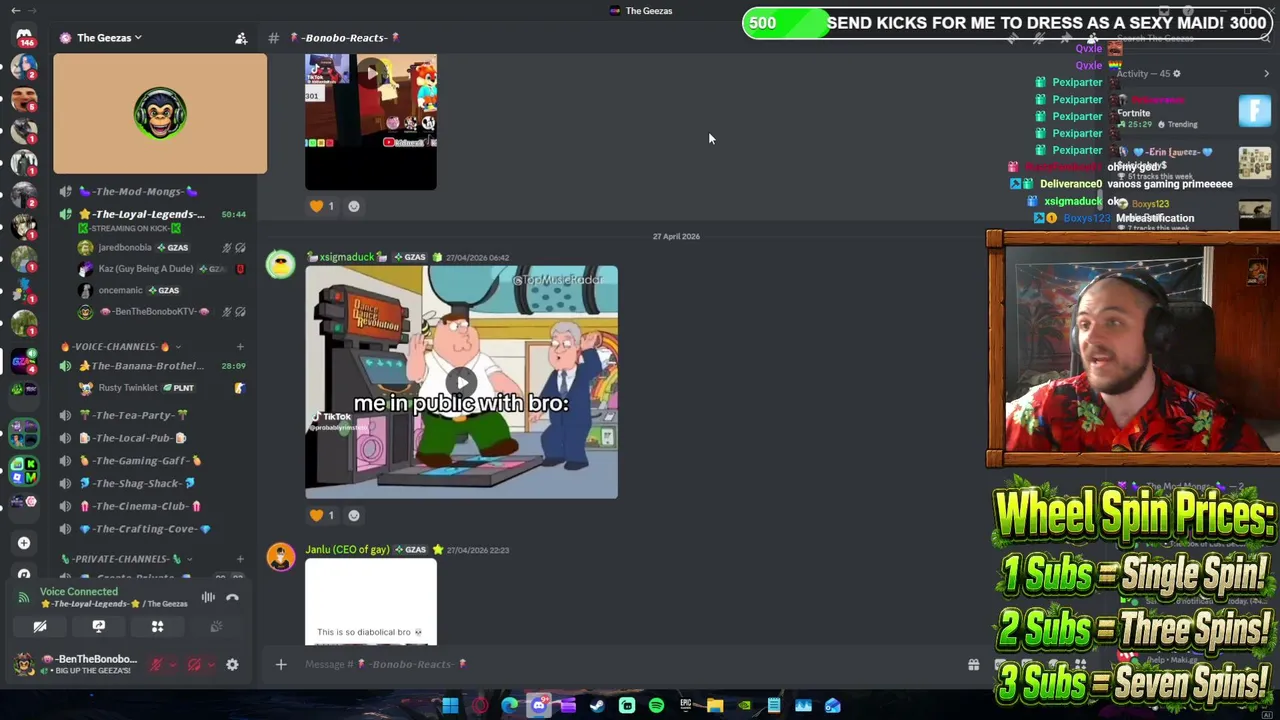Open xsigmaduck's profile from username
Image resolution: width=1280 pixels, height=720 pixels.
[x=347, y=258]
